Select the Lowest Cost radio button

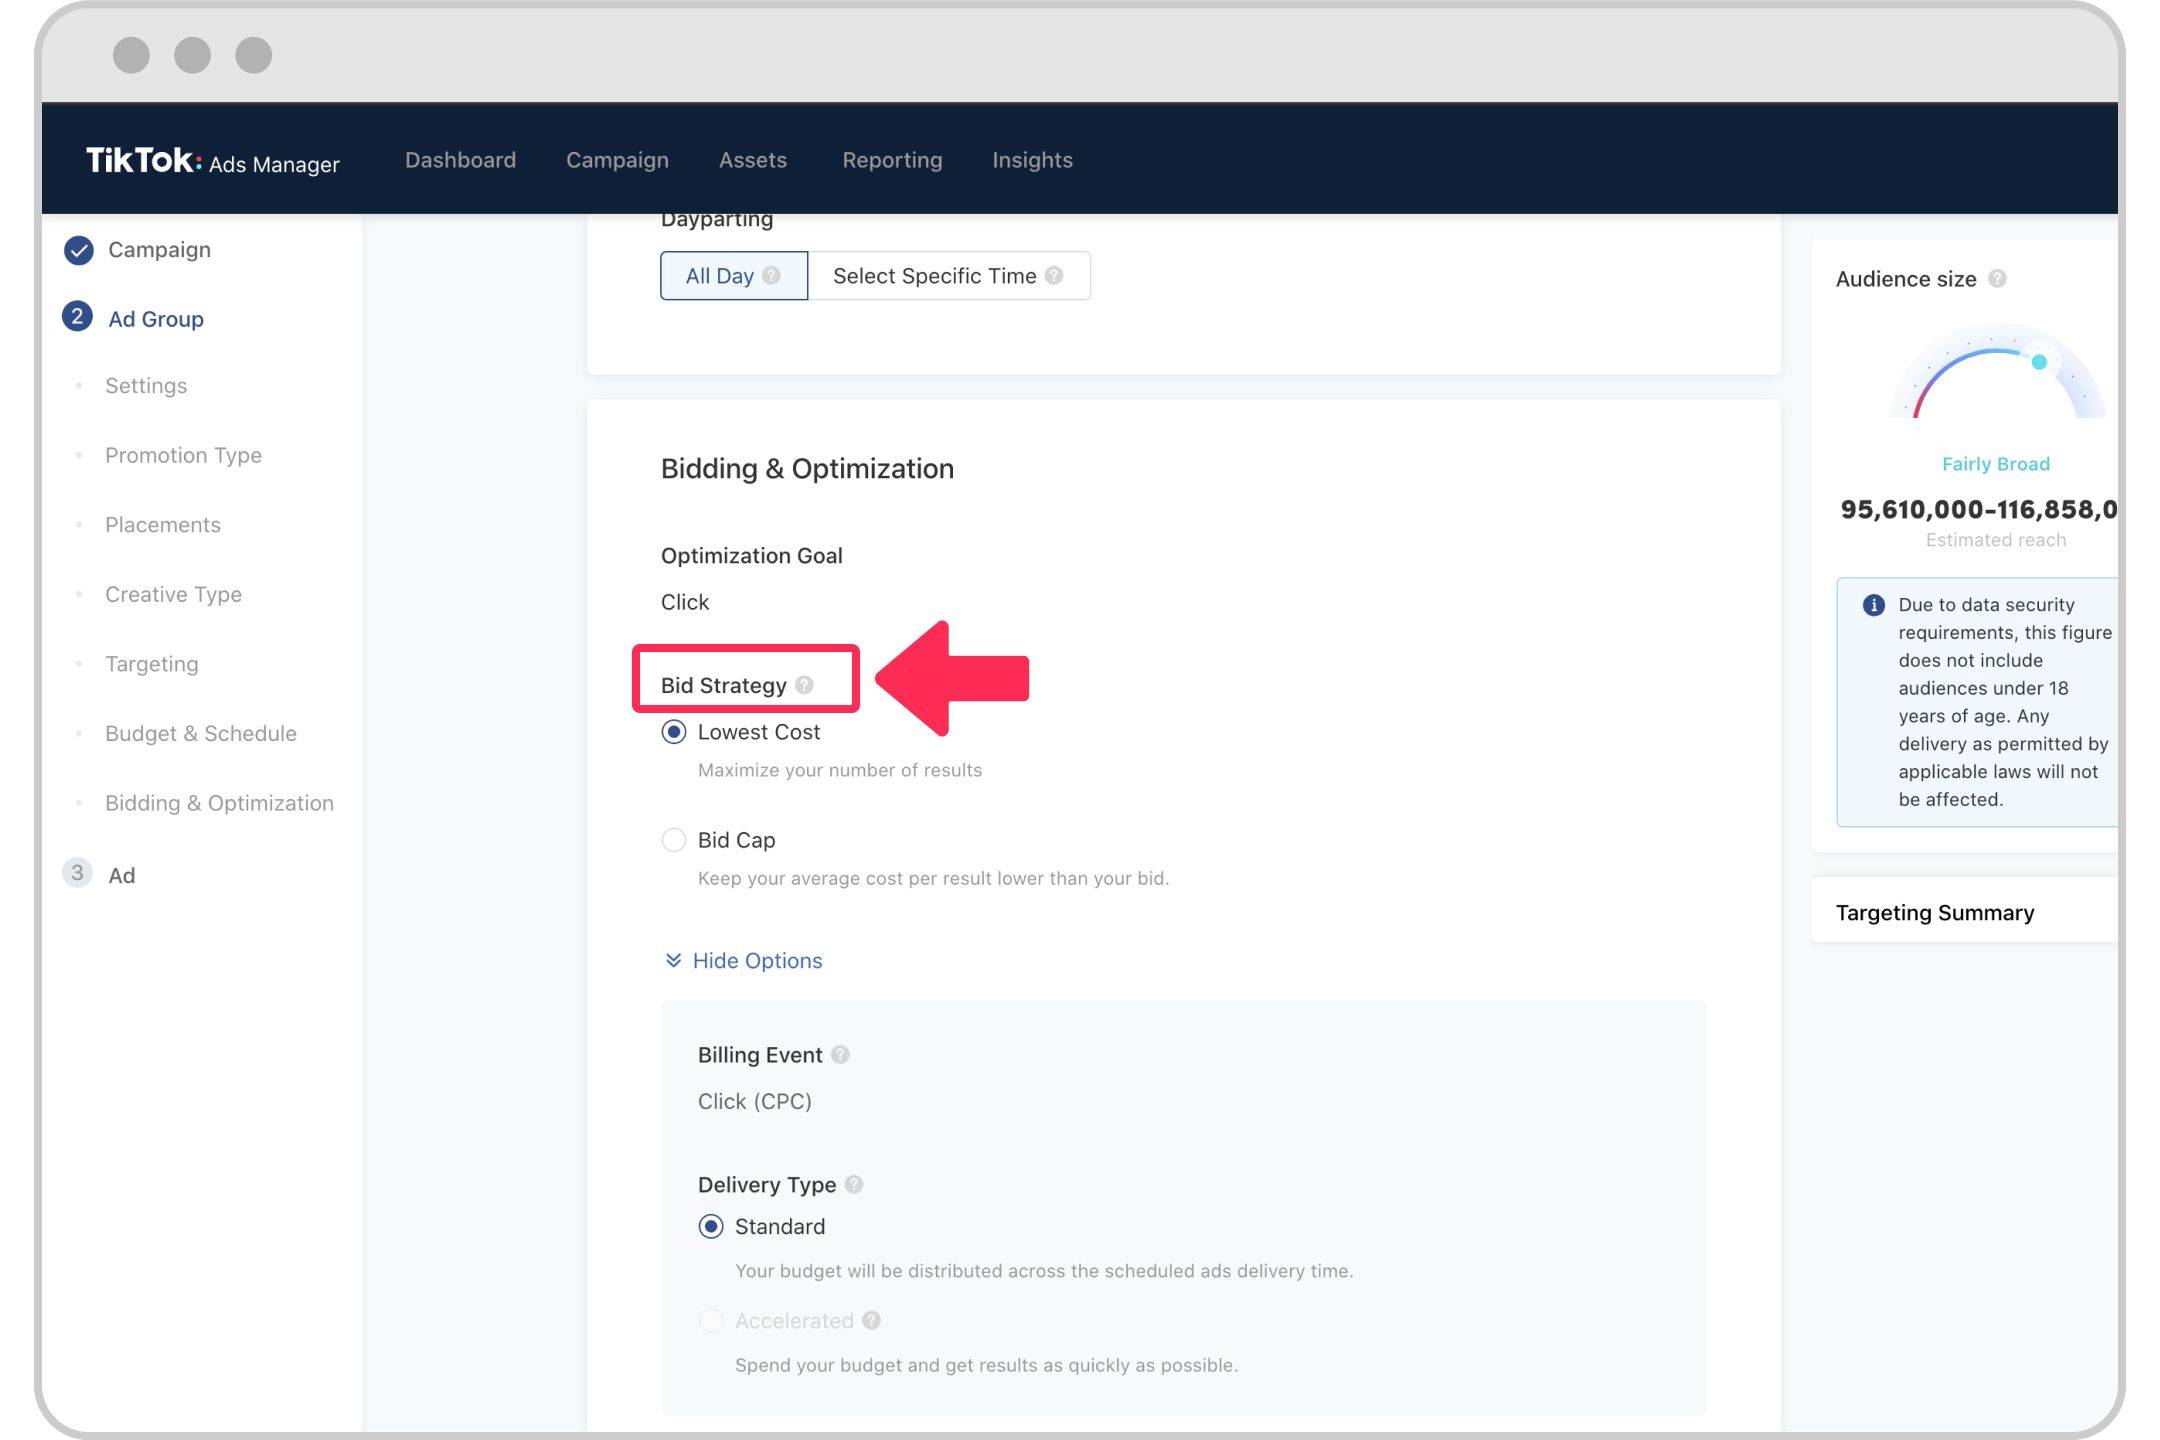coord(672,731)
